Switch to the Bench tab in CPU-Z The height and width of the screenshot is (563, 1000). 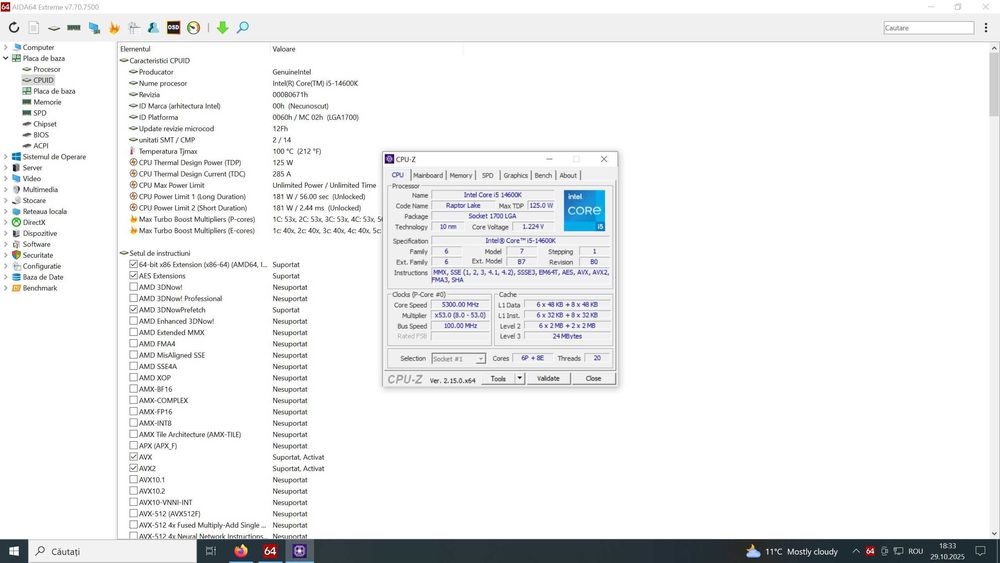click(x=543, y=175)
